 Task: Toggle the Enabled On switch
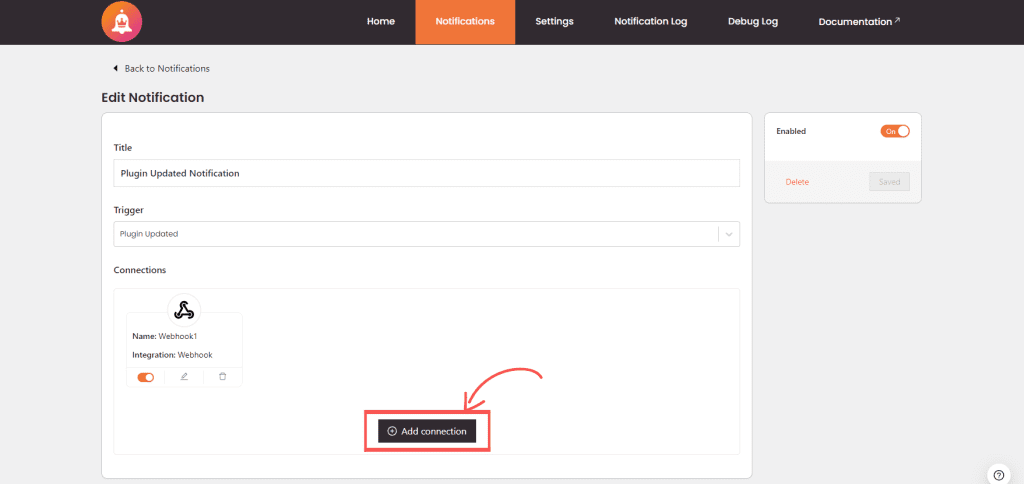(x=895, y=131)
